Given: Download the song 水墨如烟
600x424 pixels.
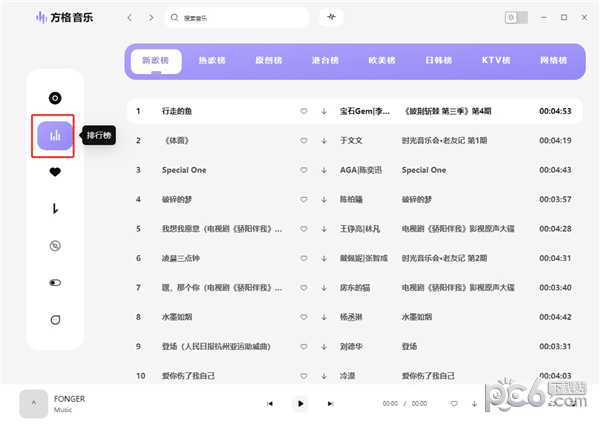Looking at the screenshot, I should click(x=324, y=317).
